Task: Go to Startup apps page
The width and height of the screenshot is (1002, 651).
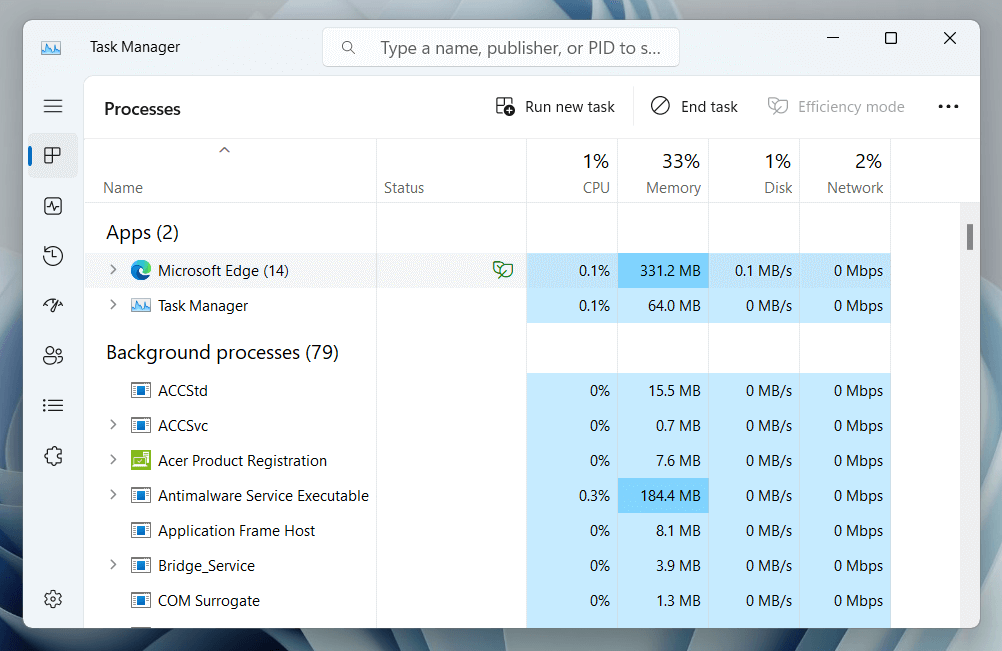Action: (x=53, y=306)
